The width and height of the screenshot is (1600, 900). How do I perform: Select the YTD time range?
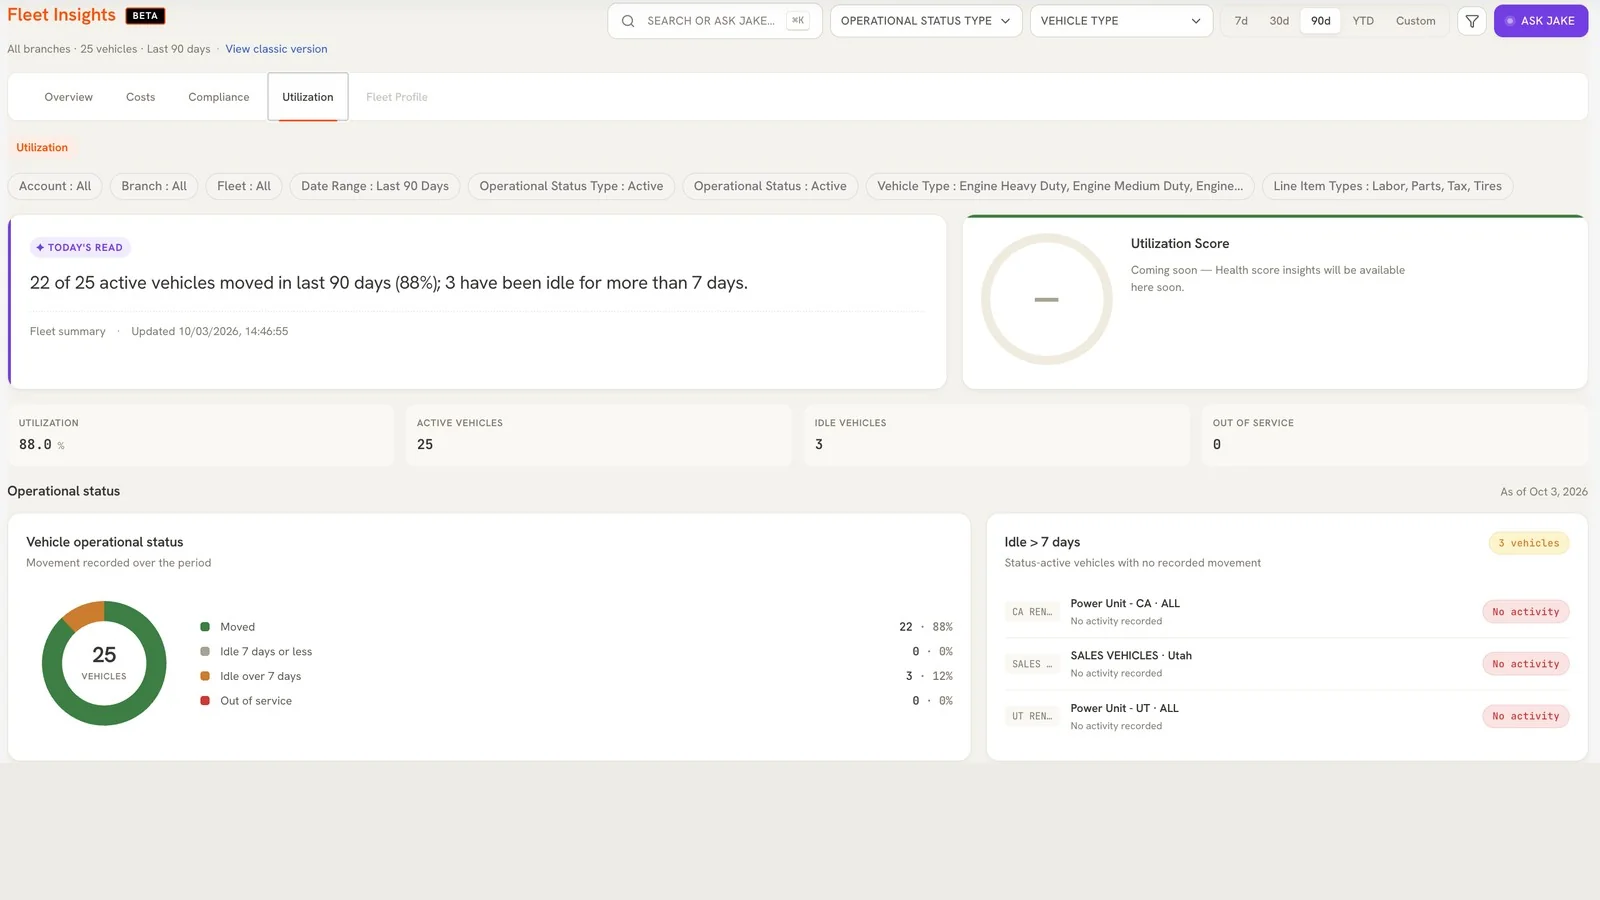1363,21
